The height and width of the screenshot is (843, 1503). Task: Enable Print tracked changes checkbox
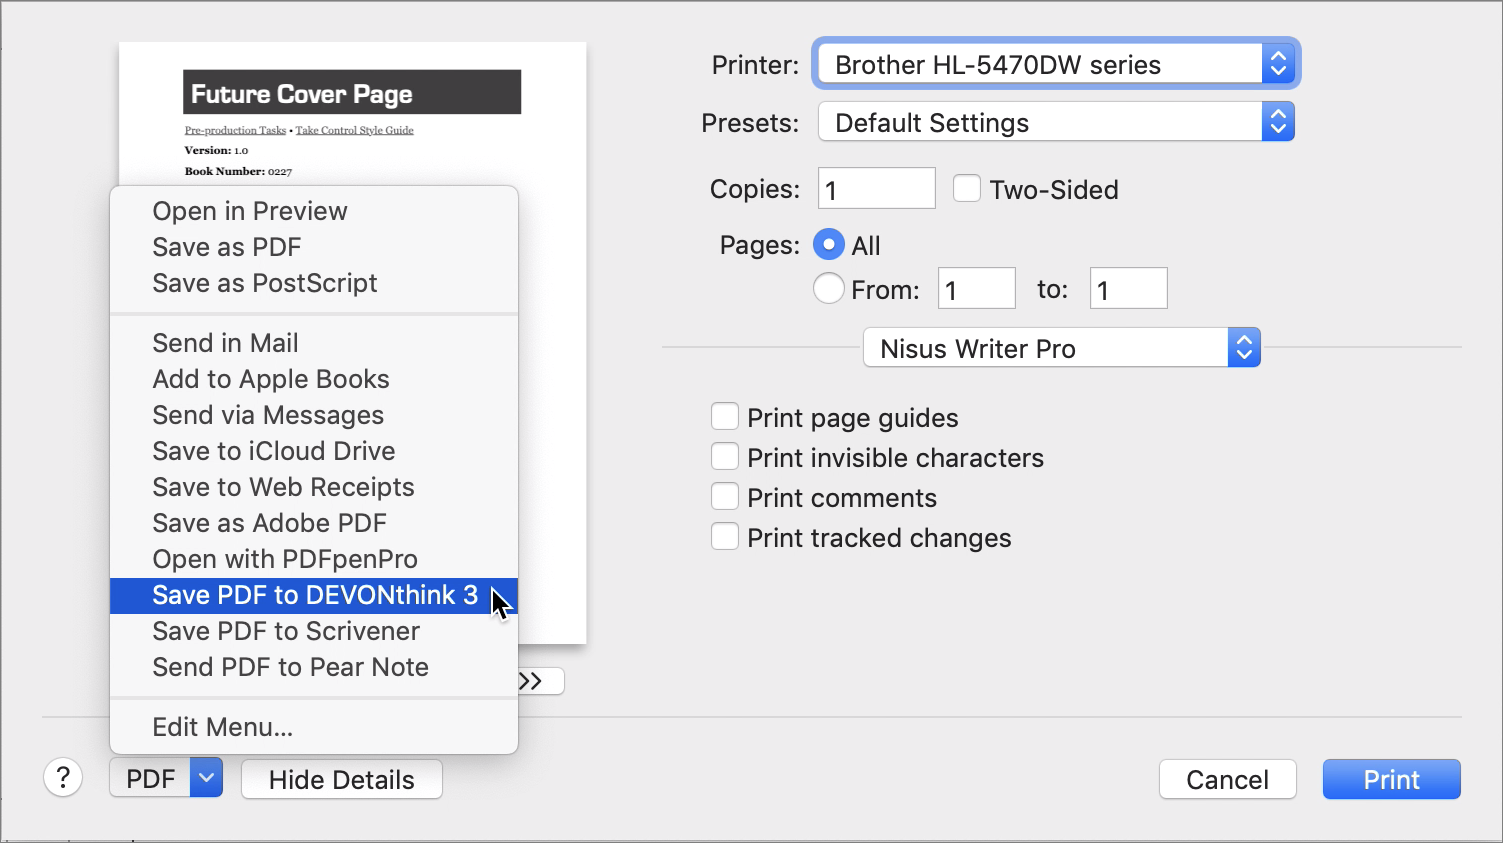[725, 536]
